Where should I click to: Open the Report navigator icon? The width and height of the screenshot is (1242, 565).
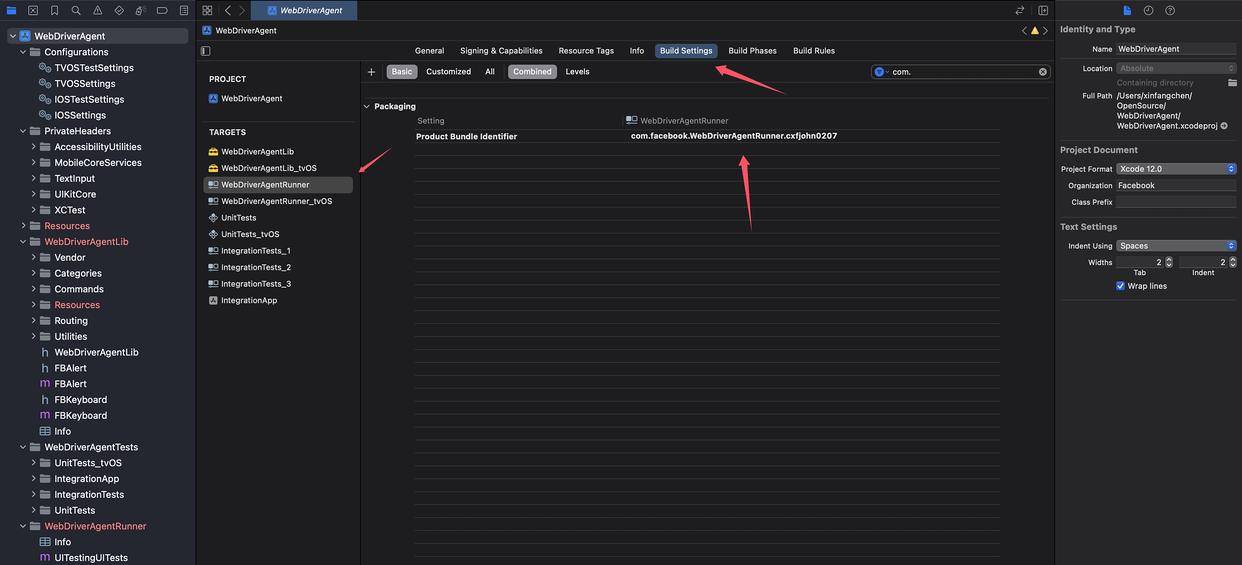[x=183, y=10]
